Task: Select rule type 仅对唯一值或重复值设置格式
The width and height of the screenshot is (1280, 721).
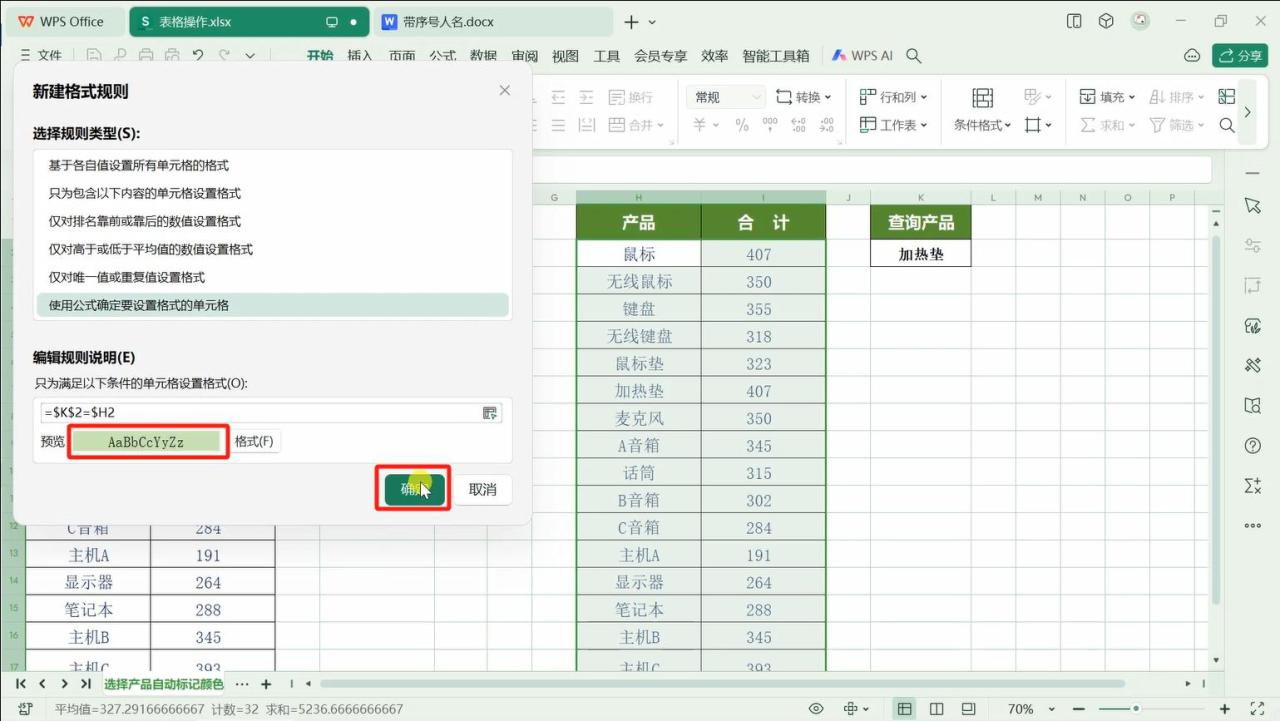Action: coord(272,277)
